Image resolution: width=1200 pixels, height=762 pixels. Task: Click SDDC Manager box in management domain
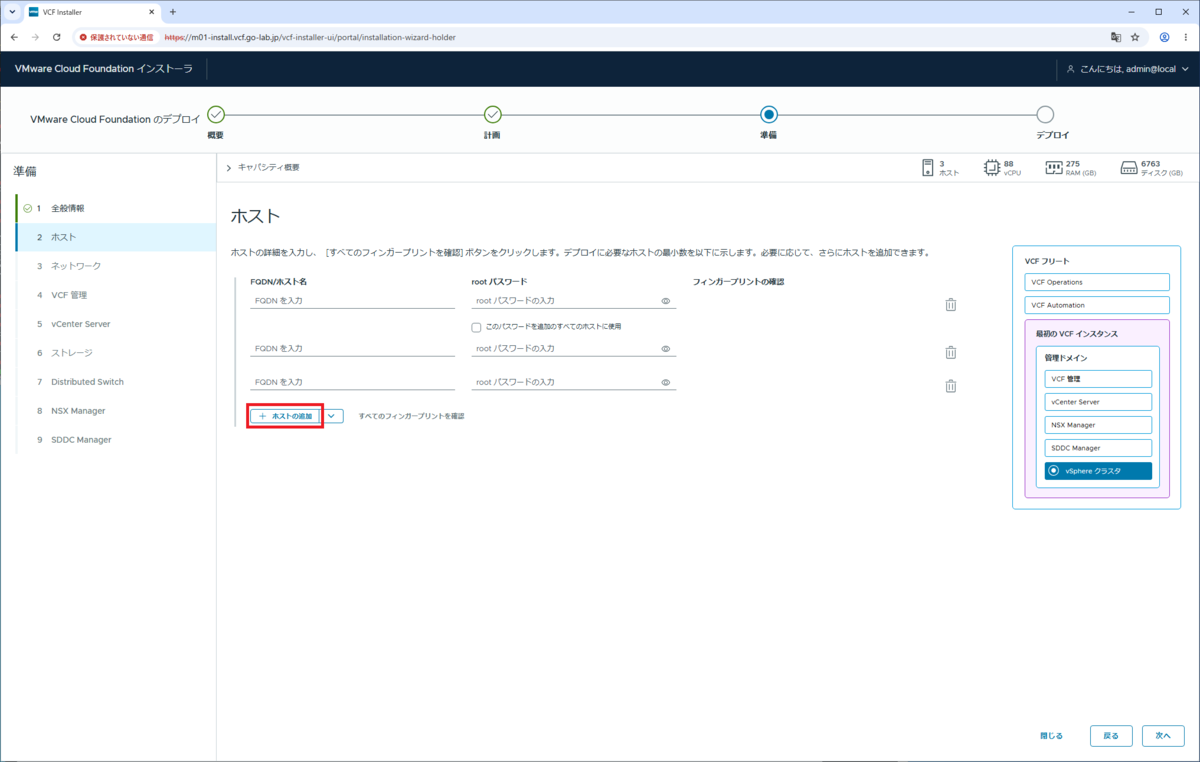coord(1098,448)
